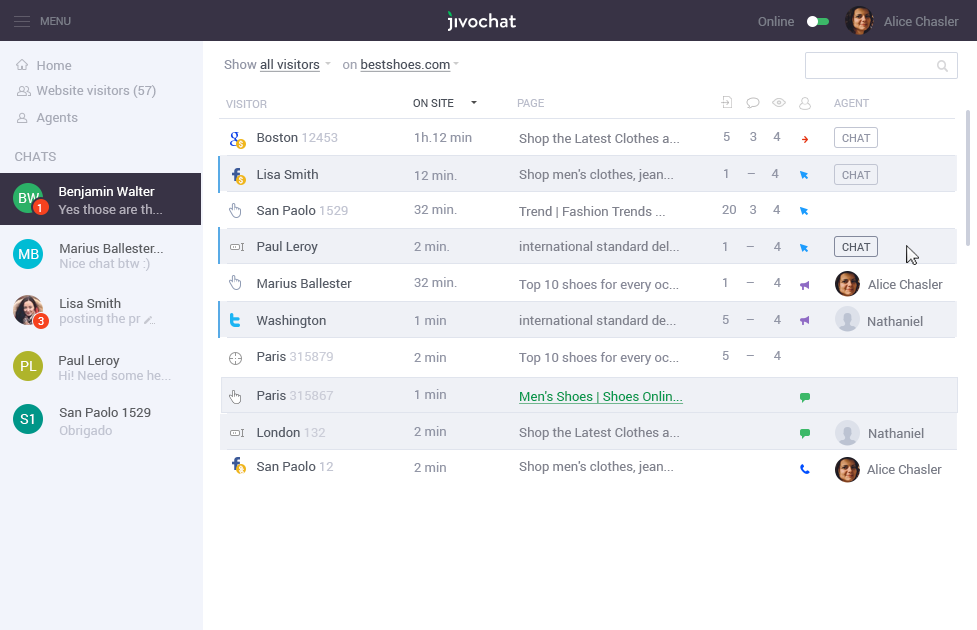This screenshot has width=977, height=630.
Task: Expand the 'all visitors' filter dropdown
Action: (294, 65)
